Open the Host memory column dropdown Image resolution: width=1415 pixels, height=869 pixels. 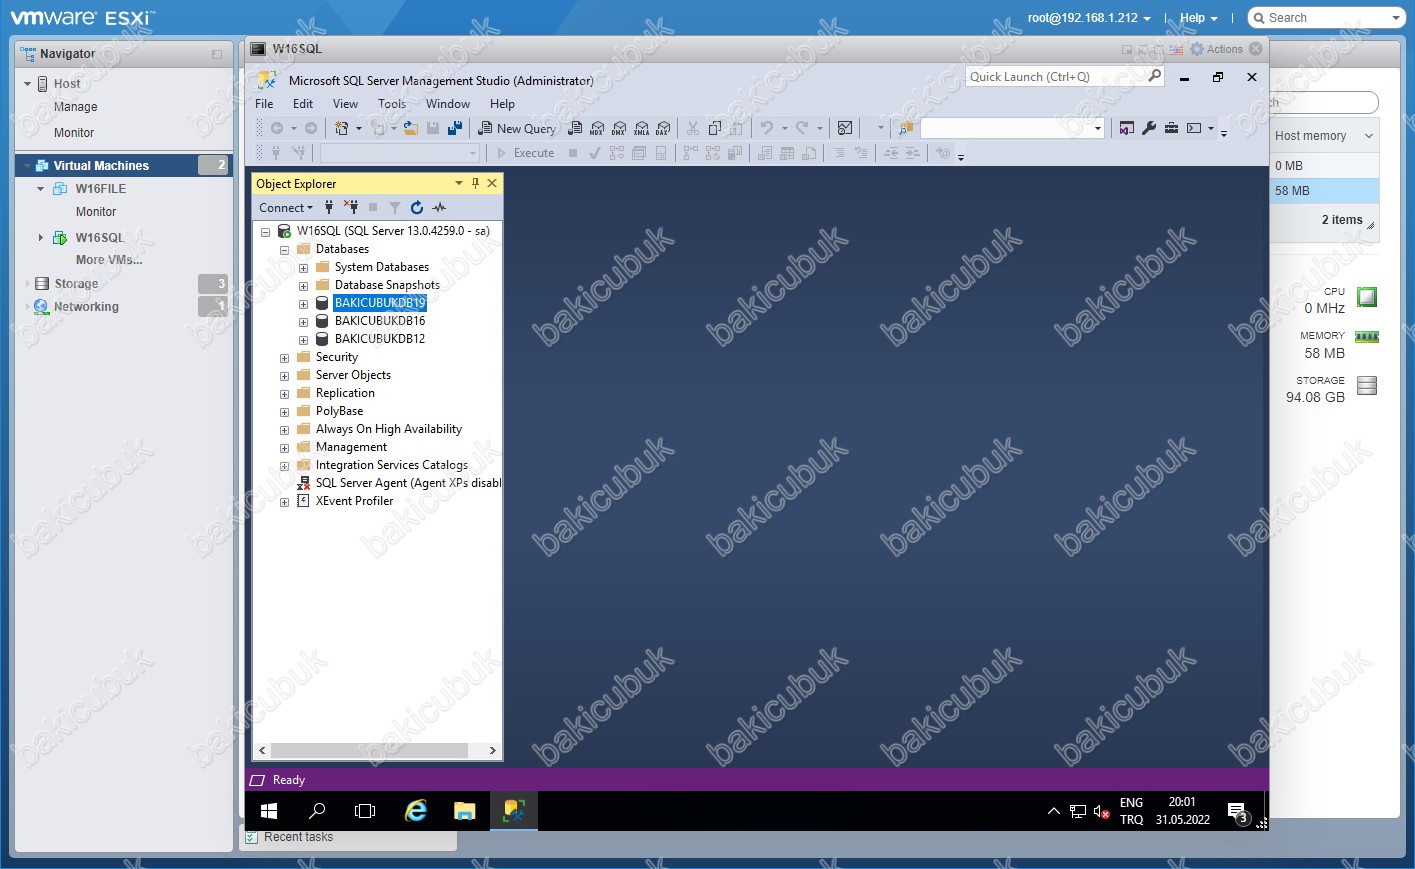click(x=1369, y=136)
